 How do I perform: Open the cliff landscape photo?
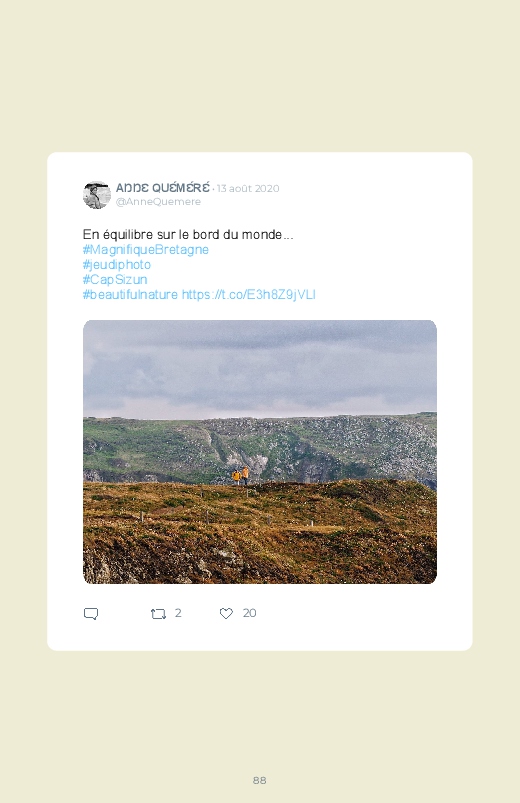point(260,452)
